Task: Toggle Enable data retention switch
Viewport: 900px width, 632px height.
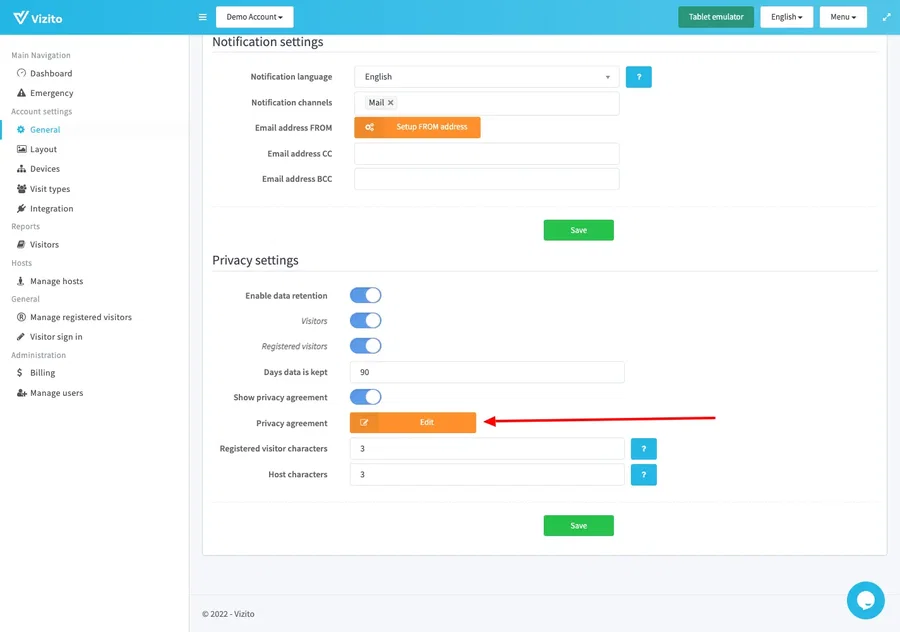Action: [365, 296]
